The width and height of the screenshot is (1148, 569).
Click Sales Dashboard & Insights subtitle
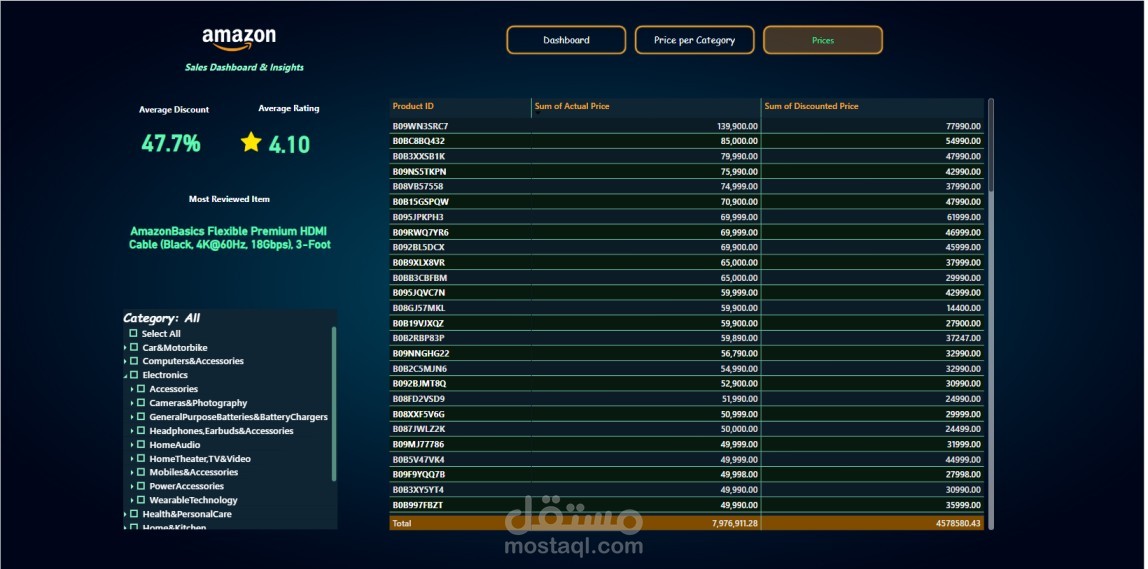(x=244, y=67)
